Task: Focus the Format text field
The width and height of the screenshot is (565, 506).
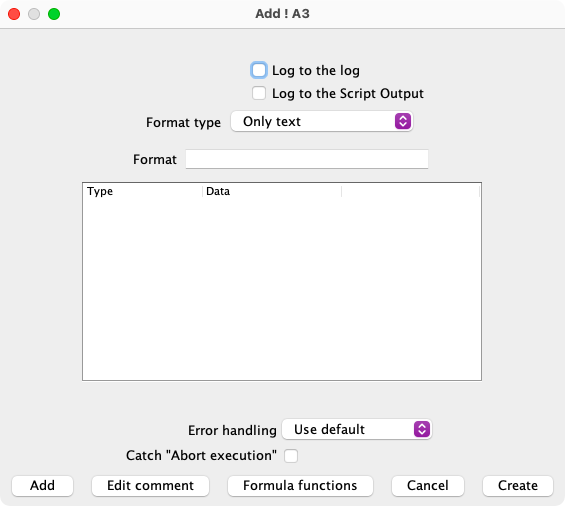Action: pyautogui.click(x=307, y=159)
